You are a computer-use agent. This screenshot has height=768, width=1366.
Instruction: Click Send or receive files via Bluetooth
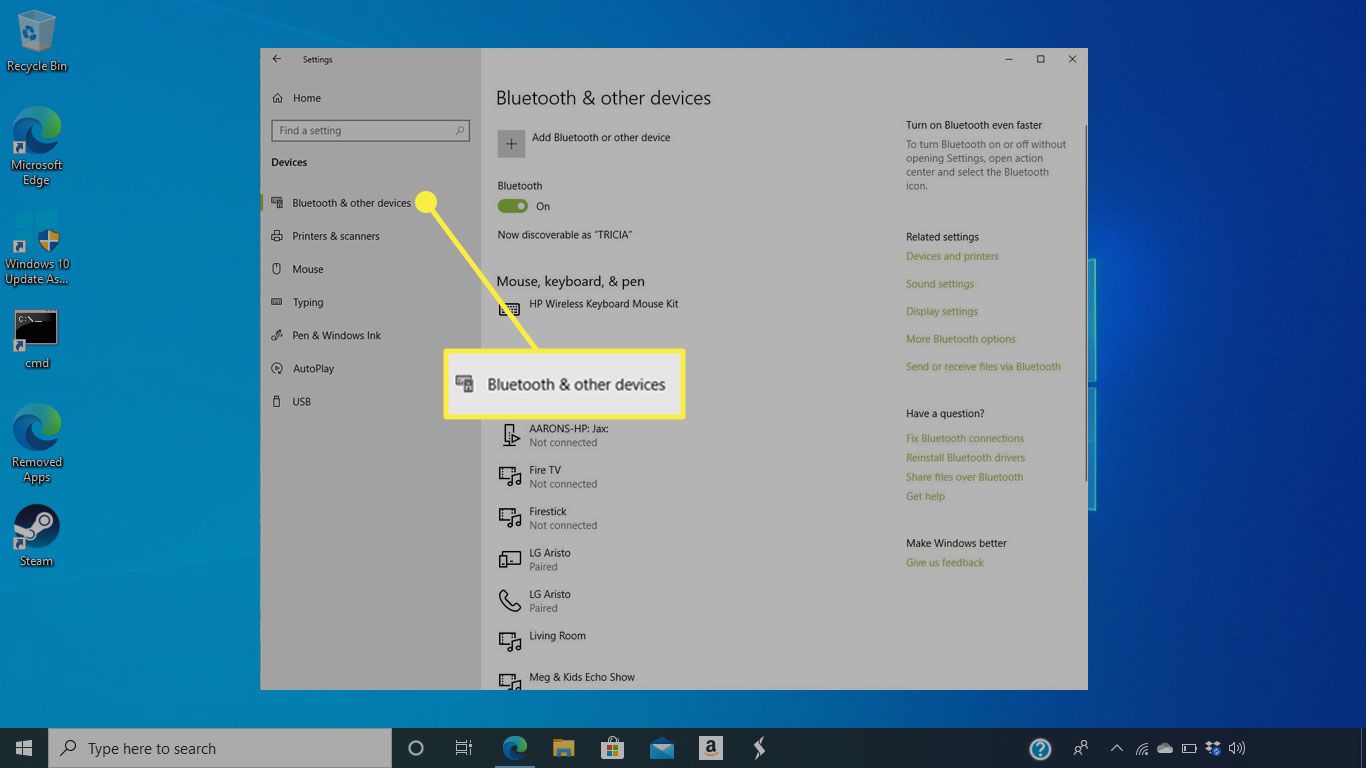coord(983,367)
